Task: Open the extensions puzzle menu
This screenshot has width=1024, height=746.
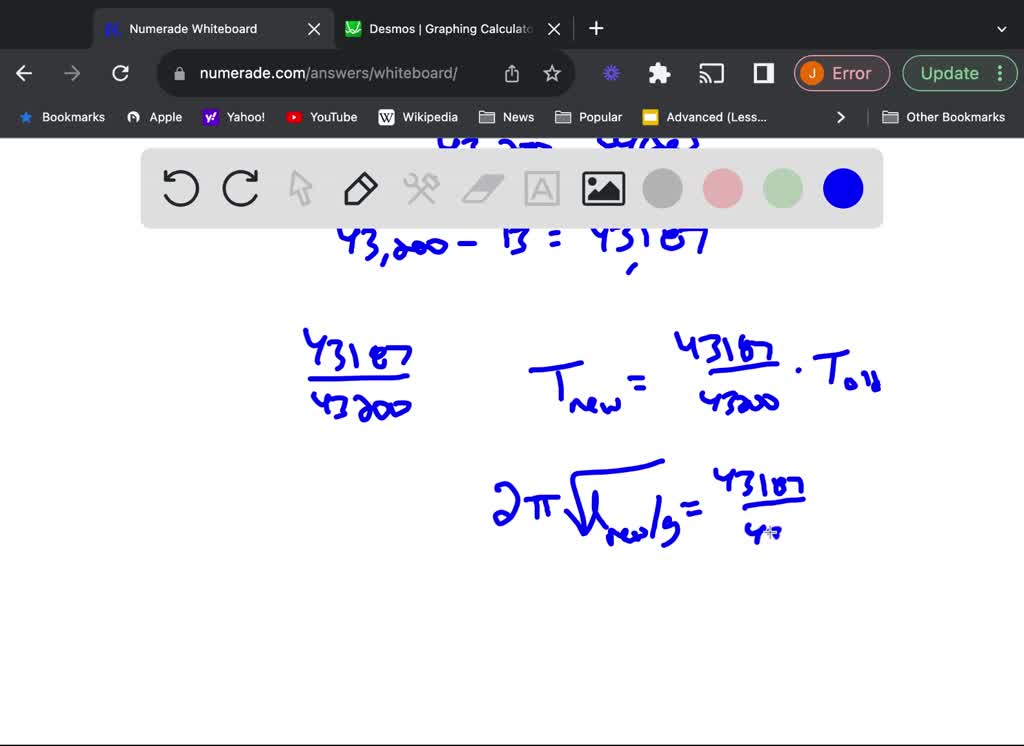Action: (x=660, y=73)
